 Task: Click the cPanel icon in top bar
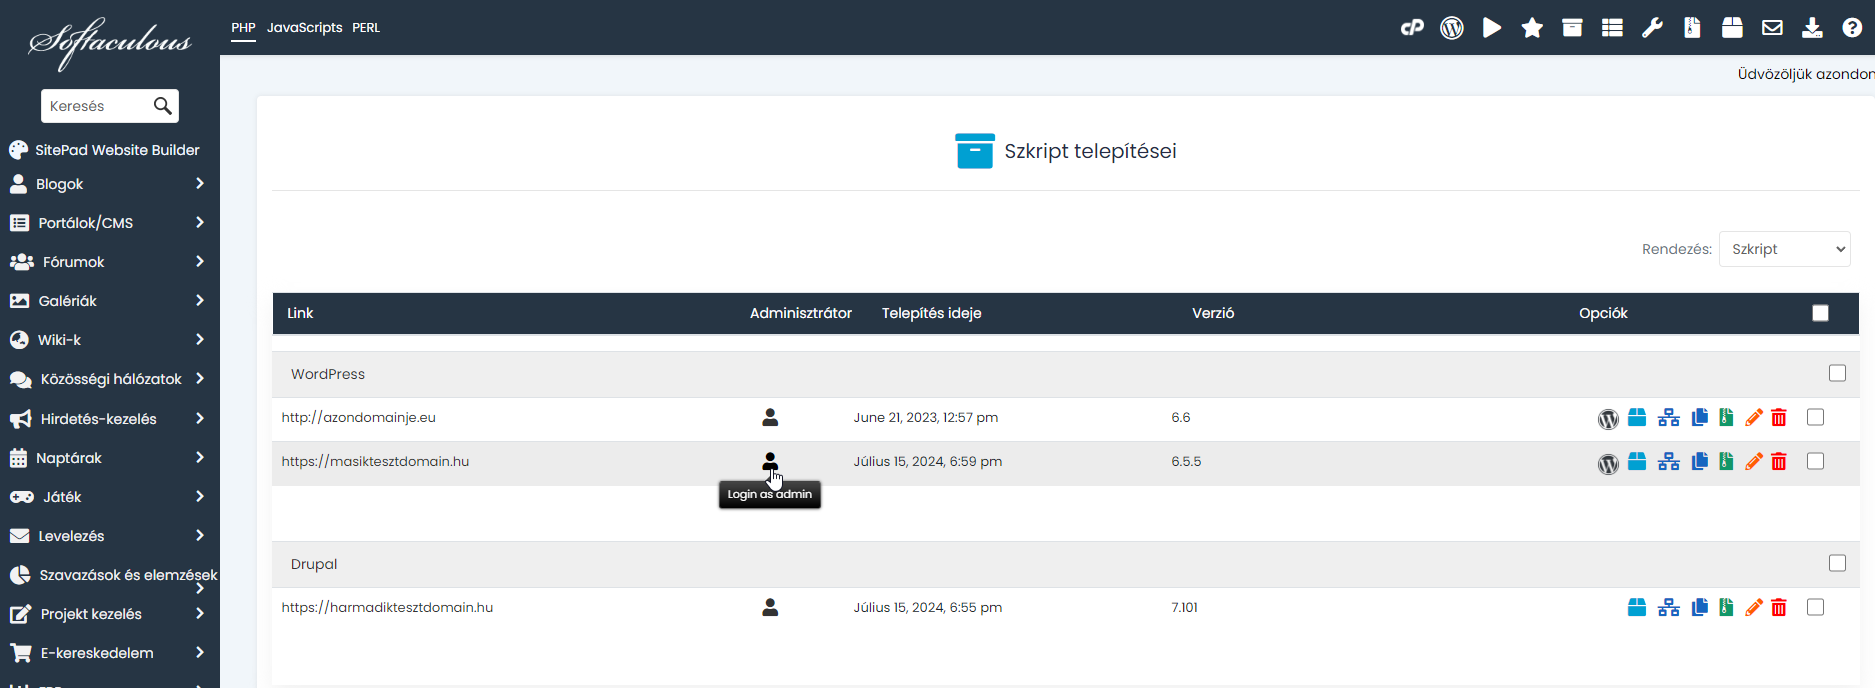point(1411,28)
